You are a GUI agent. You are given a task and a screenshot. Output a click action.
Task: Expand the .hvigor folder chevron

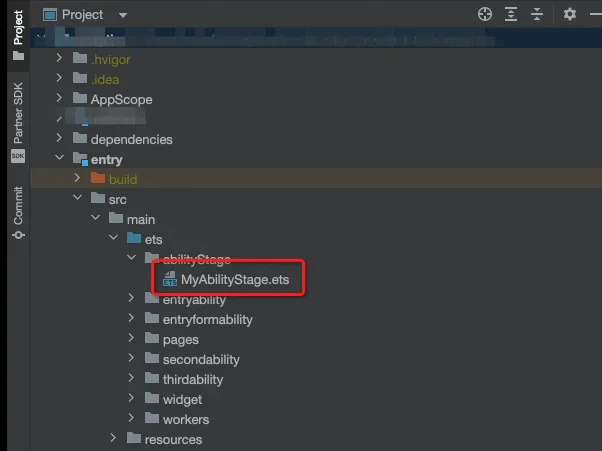59,58
